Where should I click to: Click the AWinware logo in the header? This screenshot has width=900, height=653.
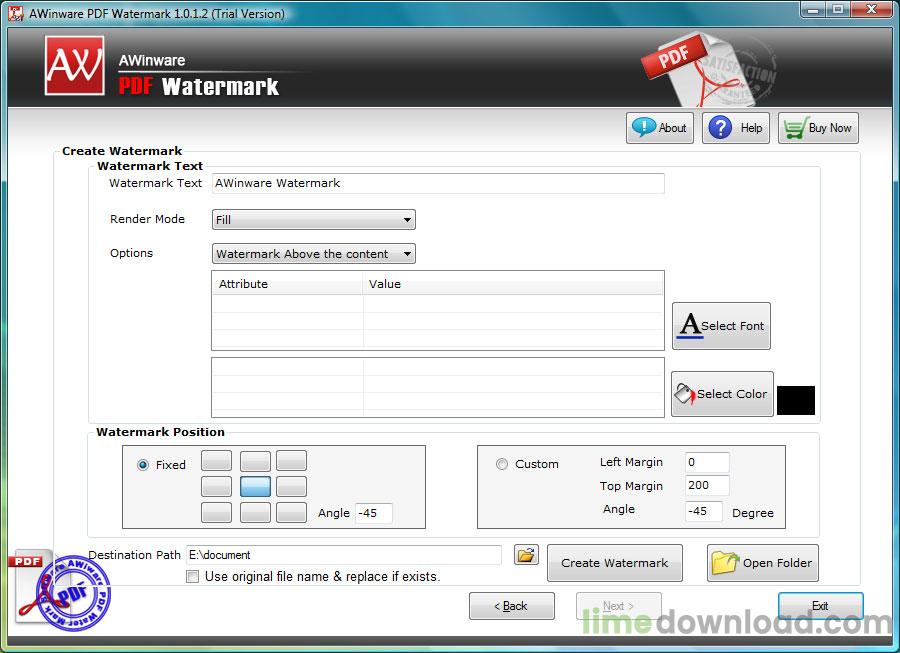[75, 65]
